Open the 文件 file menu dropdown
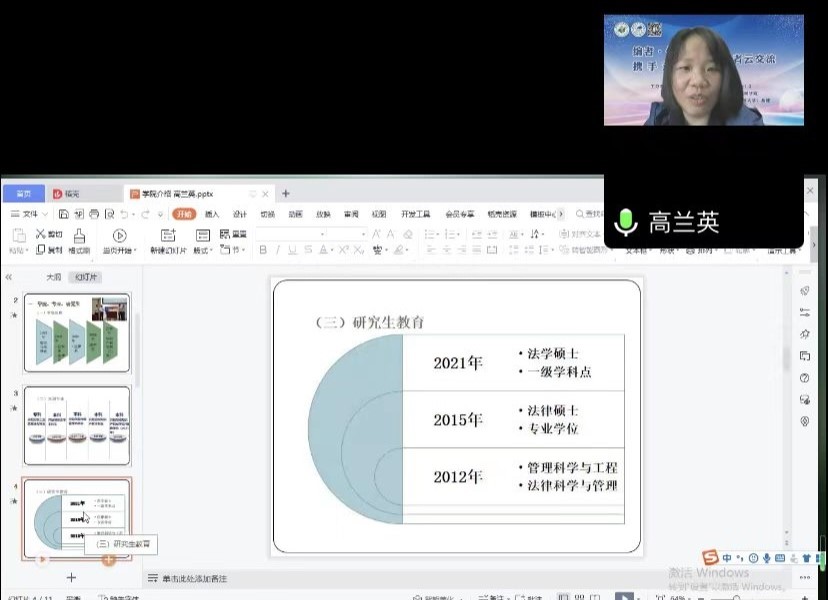 [x=30, y=214]
